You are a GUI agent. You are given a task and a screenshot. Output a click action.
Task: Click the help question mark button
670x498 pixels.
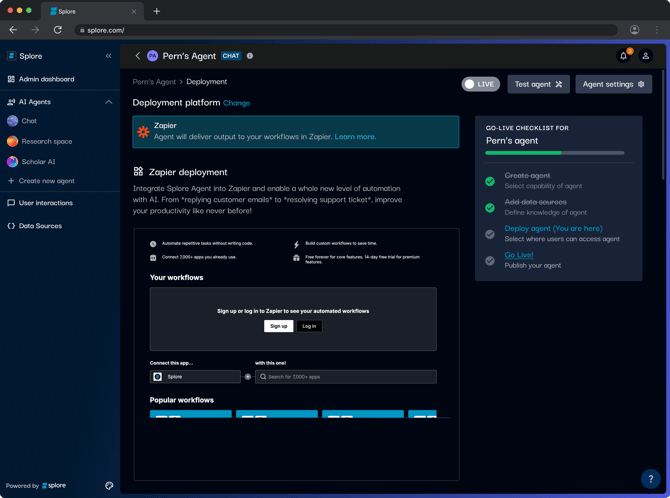point(651,479)
